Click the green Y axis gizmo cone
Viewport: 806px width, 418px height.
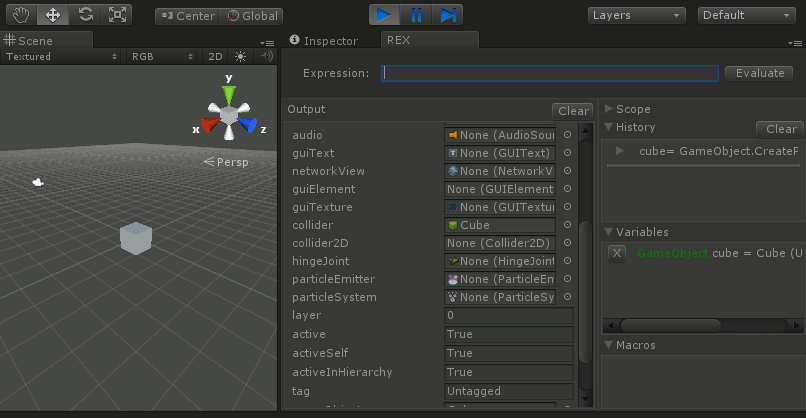click(x=229, y=96)
